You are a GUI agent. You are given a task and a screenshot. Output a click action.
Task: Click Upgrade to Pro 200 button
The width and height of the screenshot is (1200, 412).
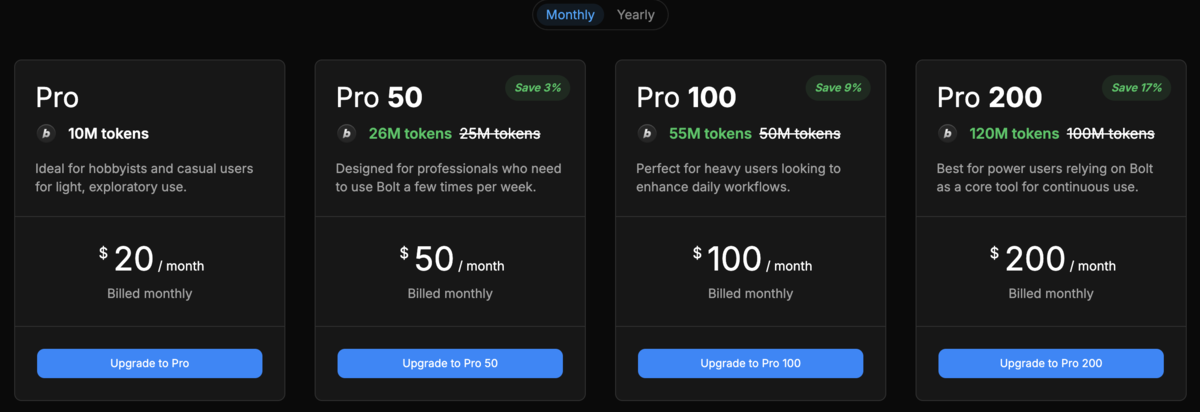1051,363
